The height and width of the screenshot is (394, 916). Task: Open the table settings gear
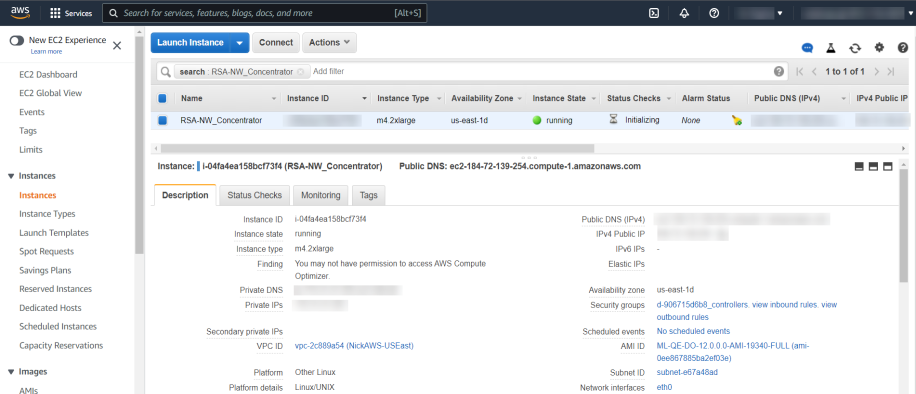[x=879, y=47]
